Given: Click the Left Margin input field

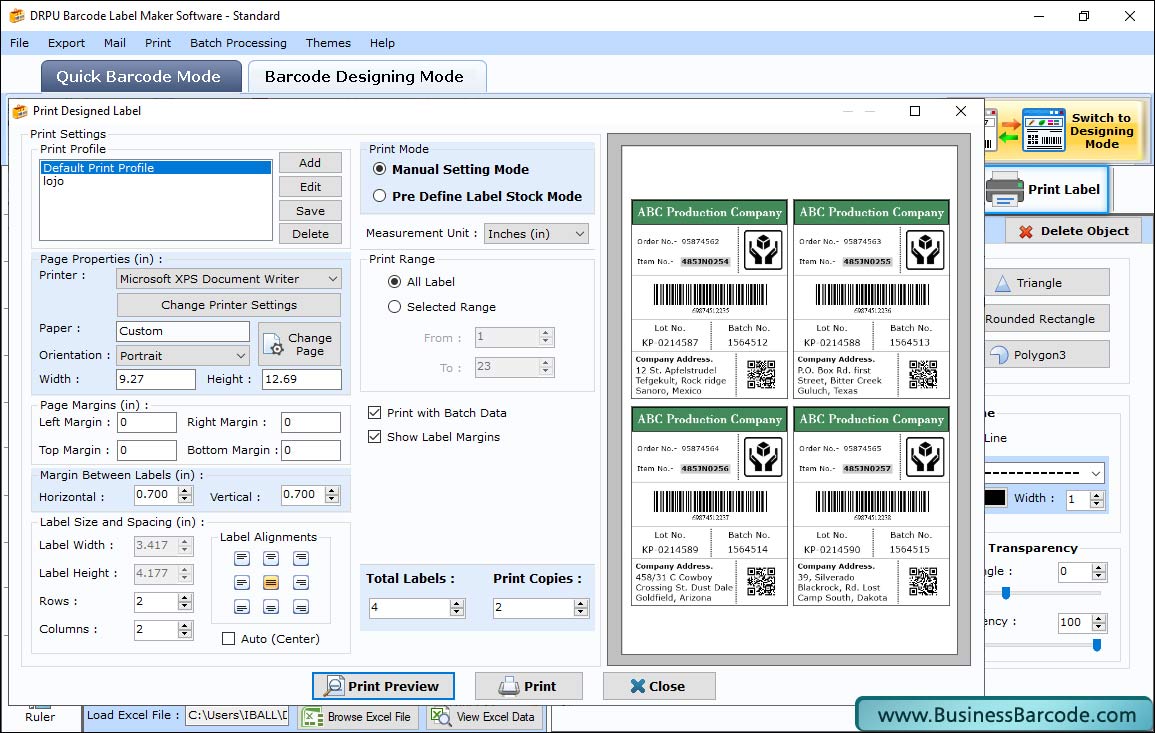Looking at the screenshot, I should point(147,422).
